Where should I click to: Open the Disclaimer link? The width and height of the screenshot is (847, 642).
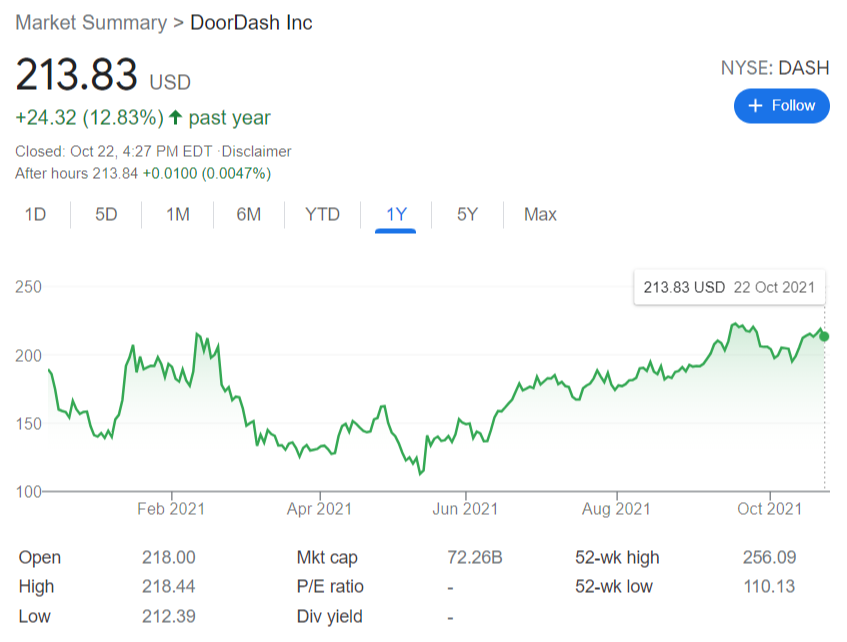click(257, 151)
